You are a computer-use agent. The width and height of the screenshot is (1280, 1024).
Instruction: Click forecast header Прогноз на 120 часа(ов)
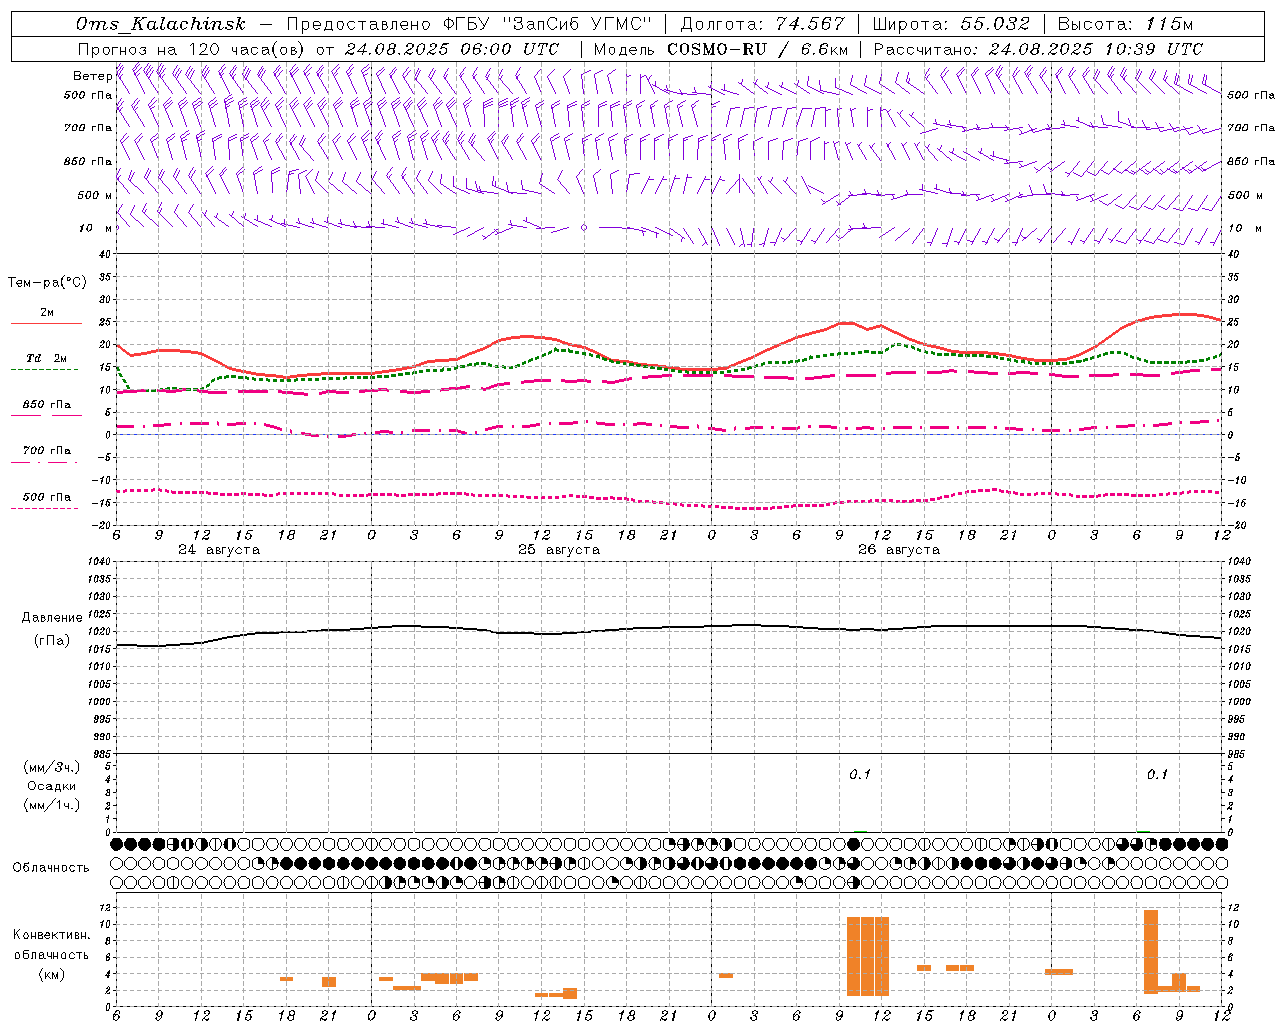click(192, 49)
